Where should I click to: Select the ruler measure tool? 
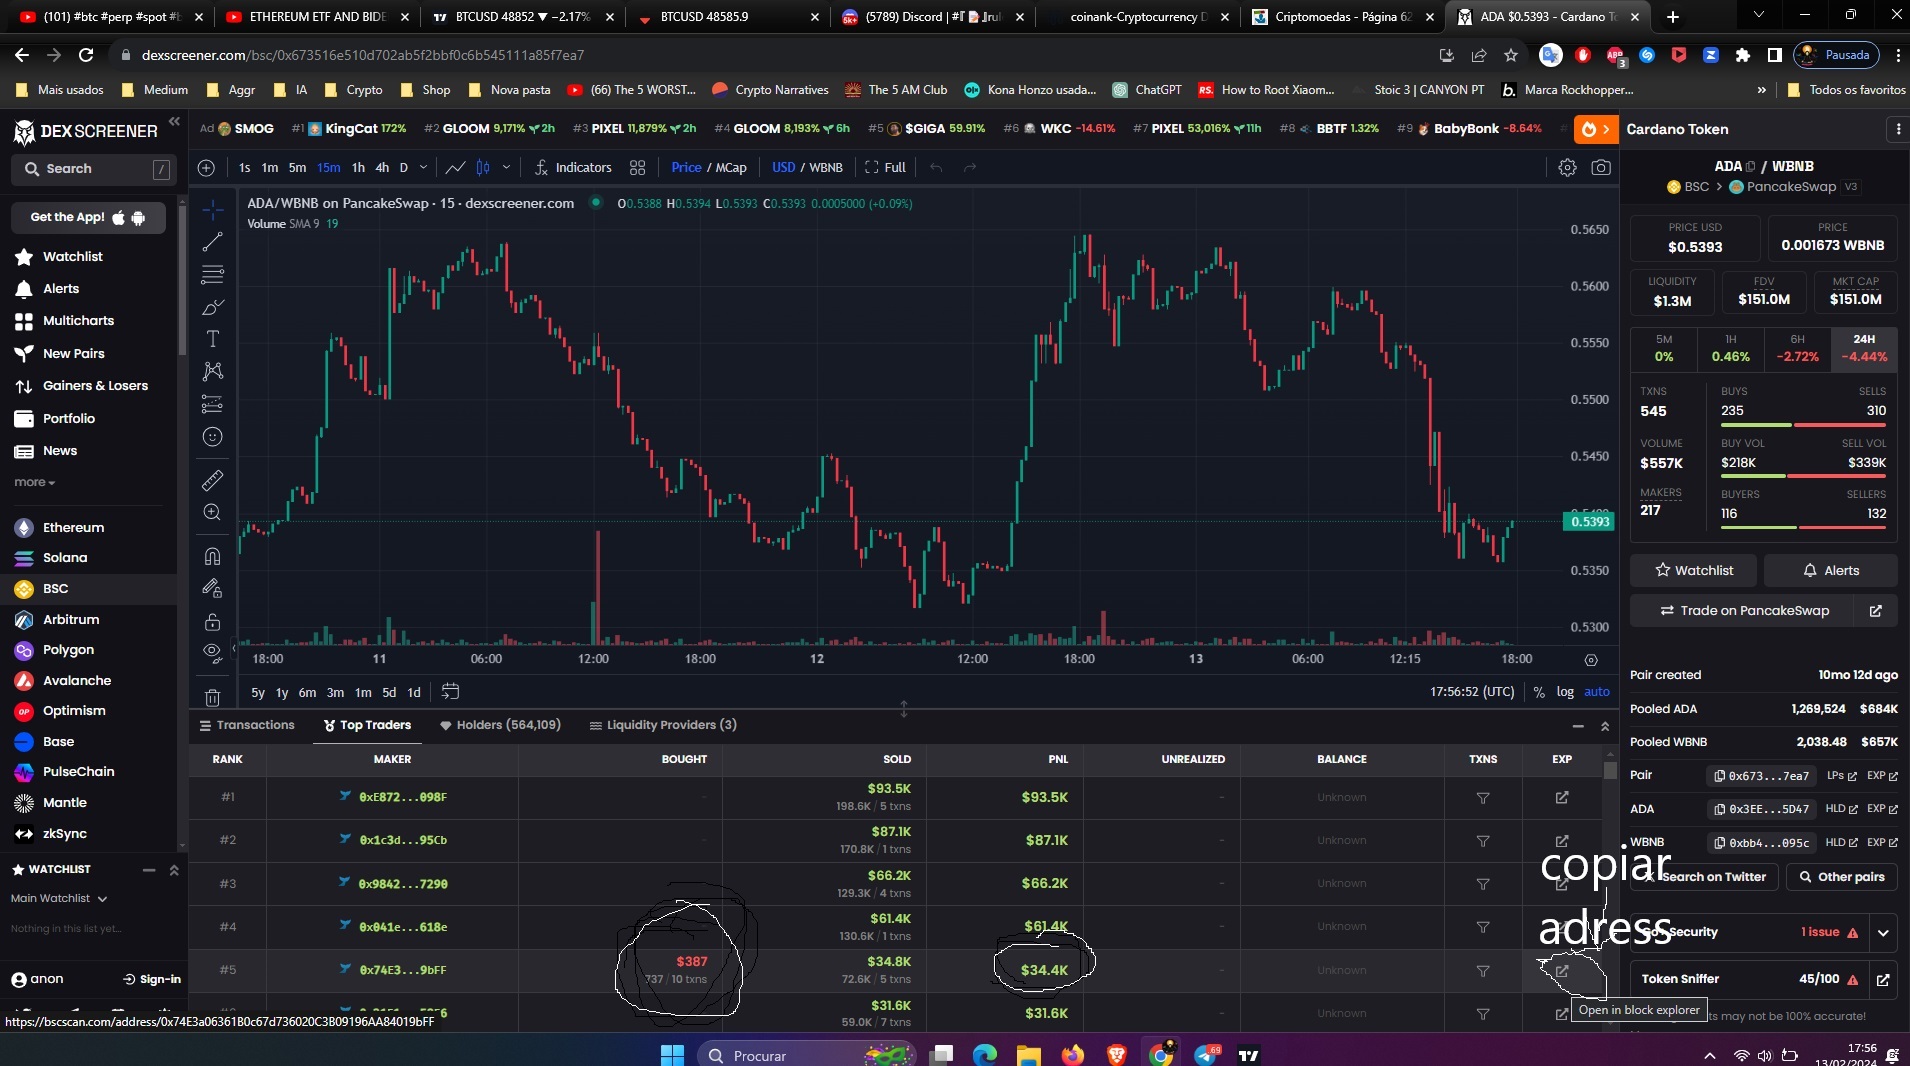(x=213, y=480)
